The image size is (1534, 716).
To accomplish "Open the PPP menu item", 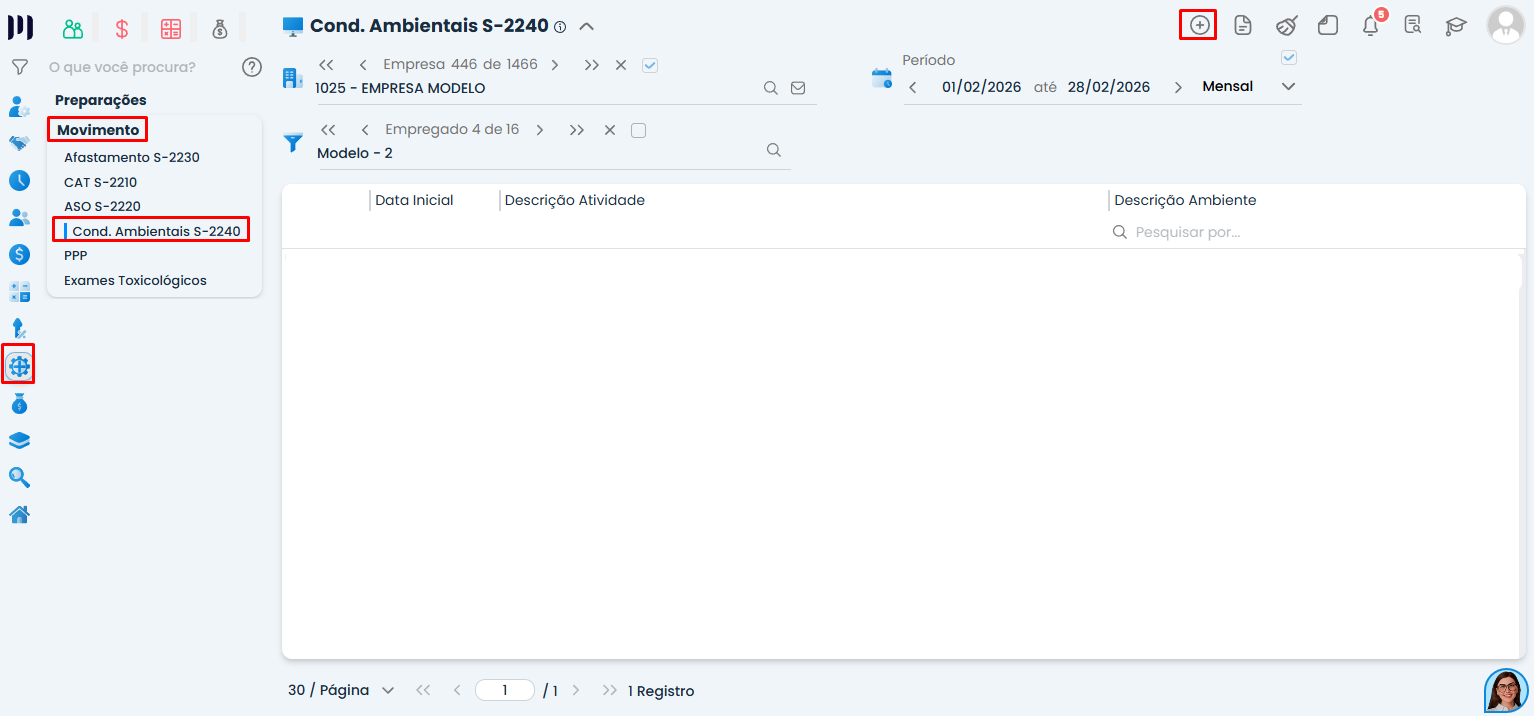I will [76, 255].
